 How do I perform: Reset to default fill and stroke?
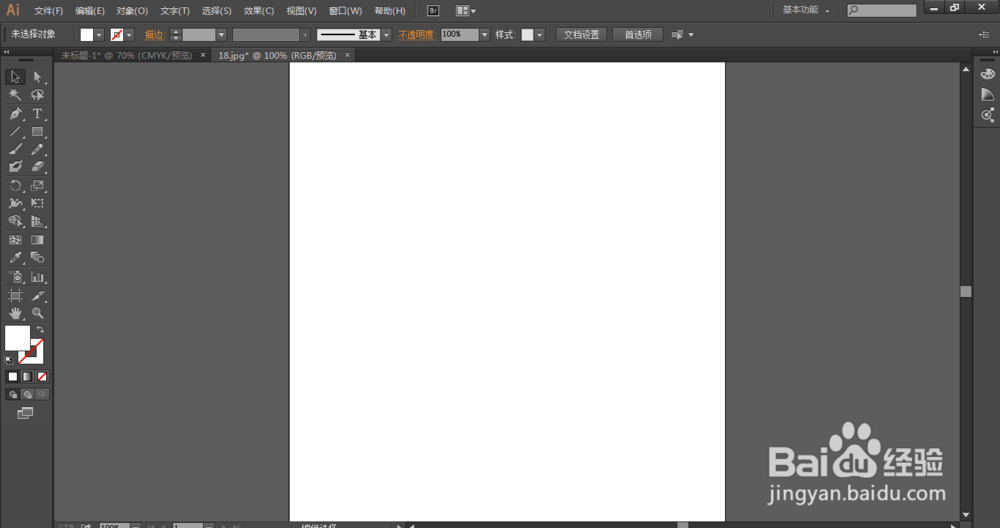coord(9,360)
